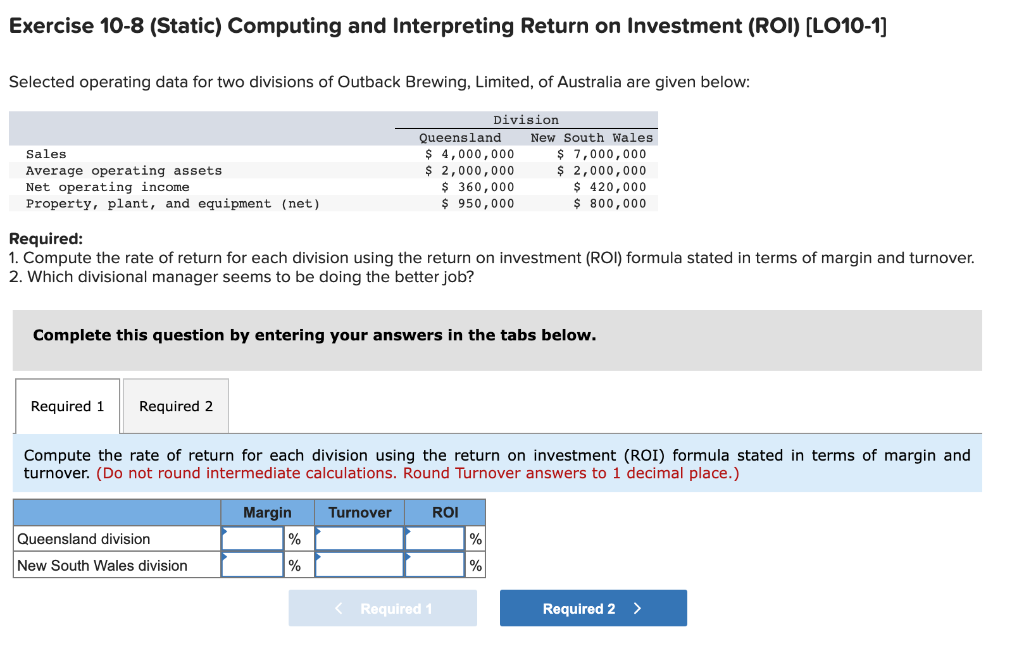
Task: Click the Queensland division Margin input field
Action: click(x=253, y=538)
